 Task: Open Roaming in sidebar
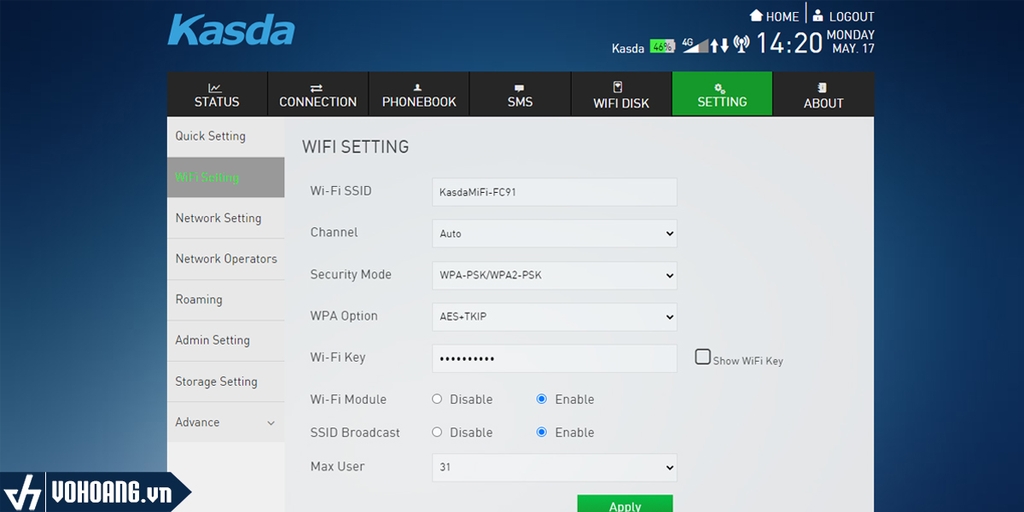(x=225, y=300)
